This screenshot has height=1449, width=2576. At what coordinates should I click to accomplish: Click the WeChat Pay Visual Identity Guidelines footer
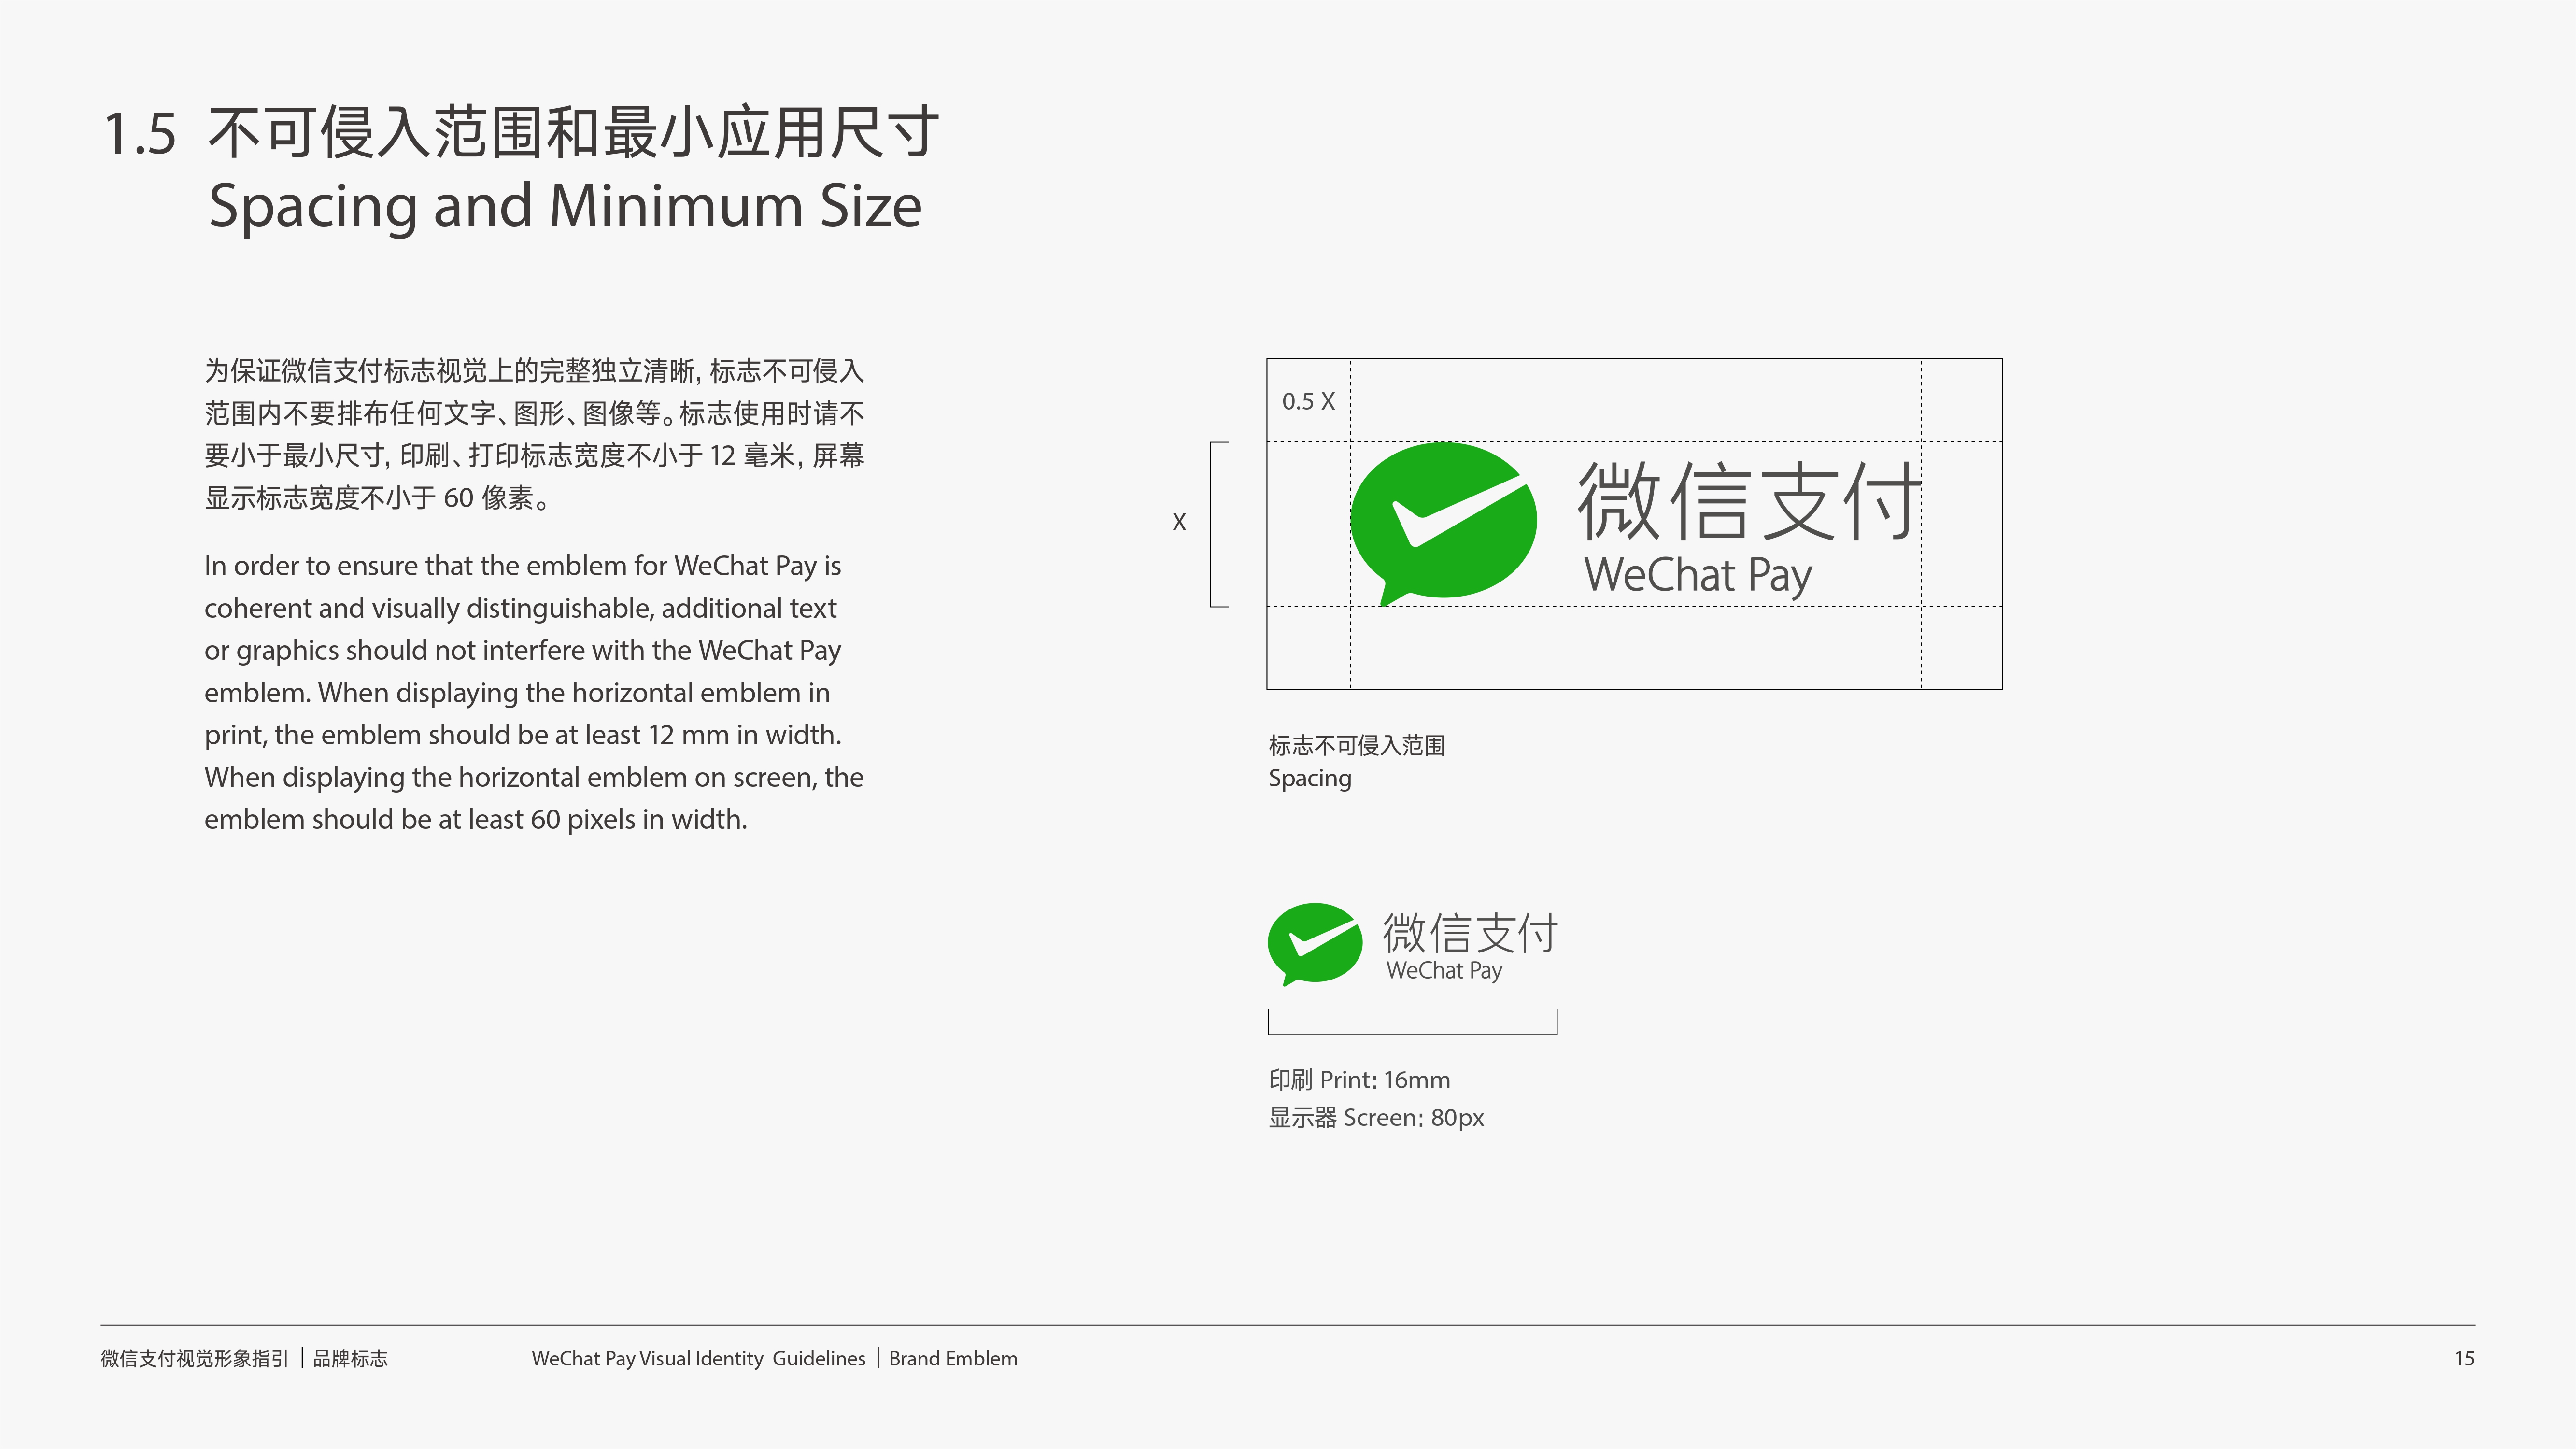coord(698,1358)
